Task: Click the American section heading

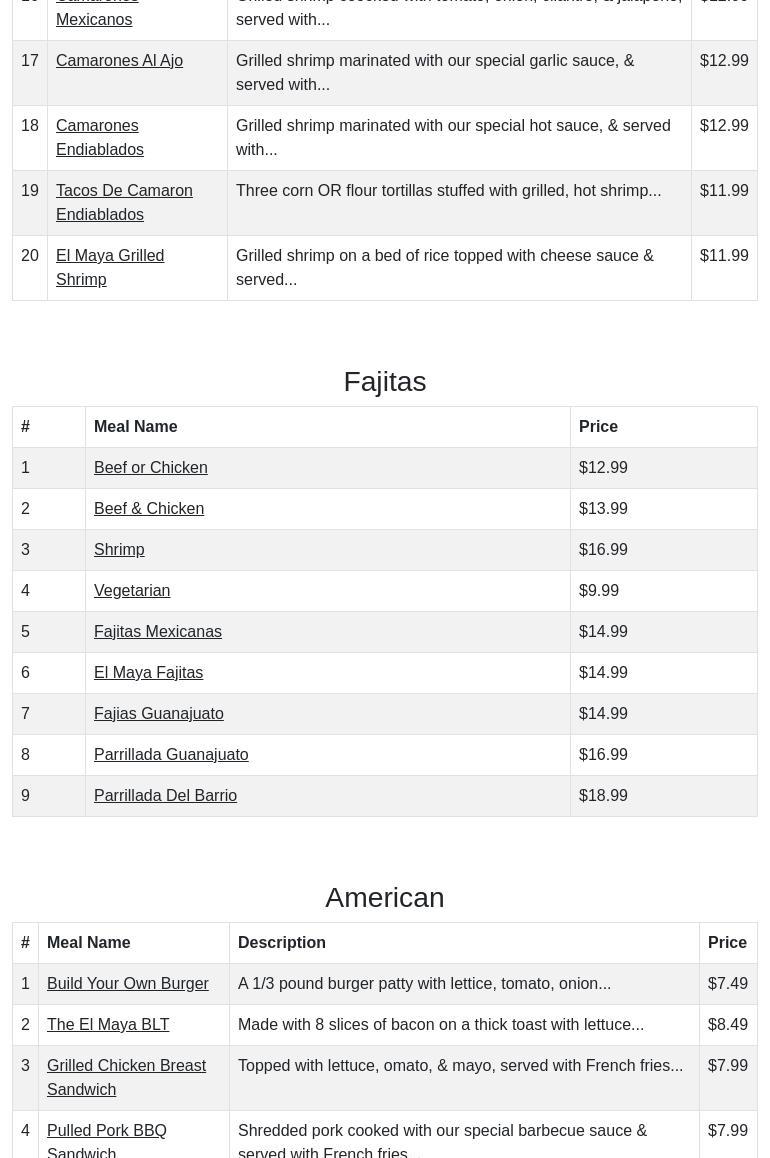Action: [384, 897]
